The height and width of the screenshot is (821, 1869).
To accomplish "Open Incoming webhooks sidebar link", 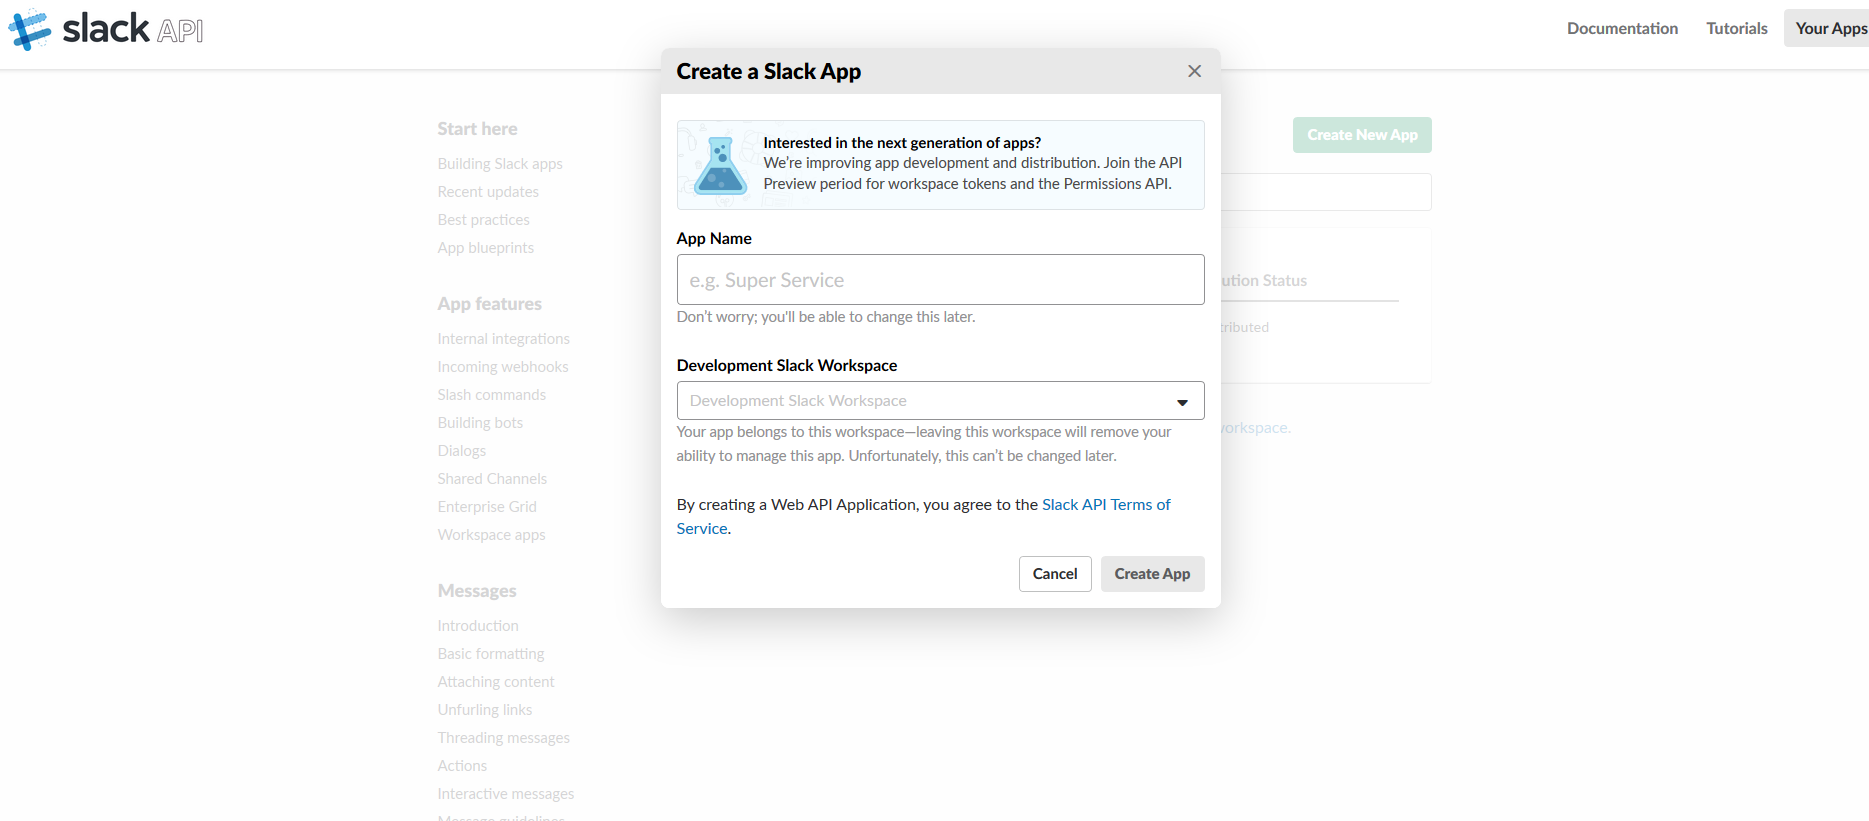I will click(502, 367).
